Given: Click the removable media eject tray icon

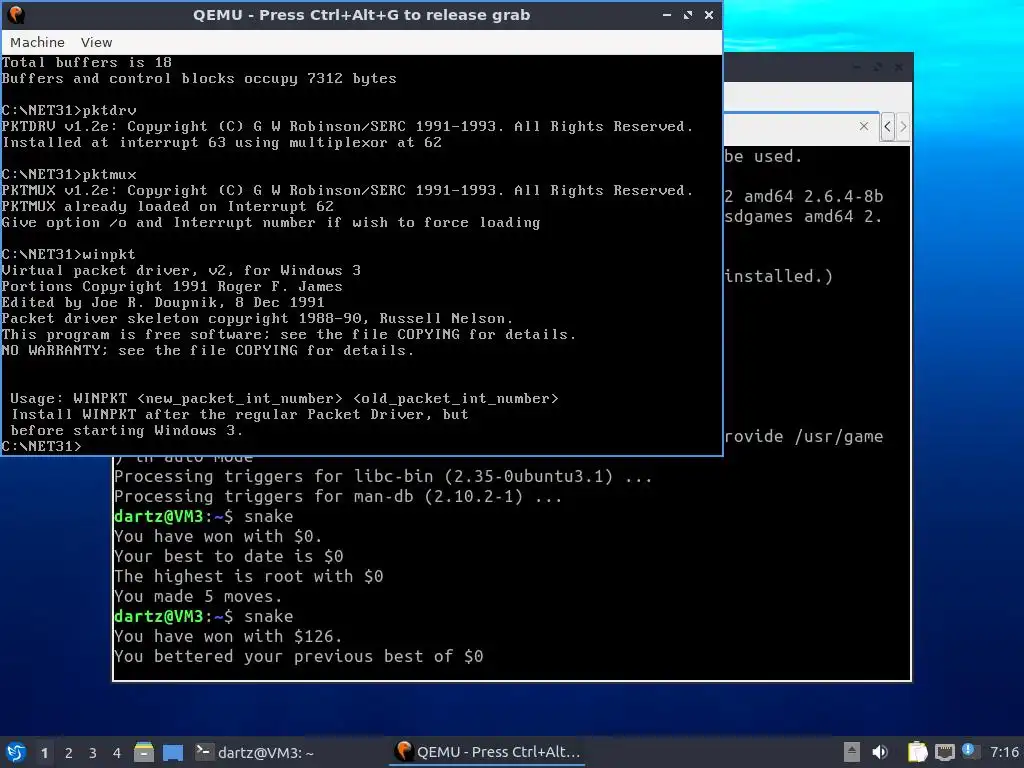Looking at the screenshot, I should point(852,752).
